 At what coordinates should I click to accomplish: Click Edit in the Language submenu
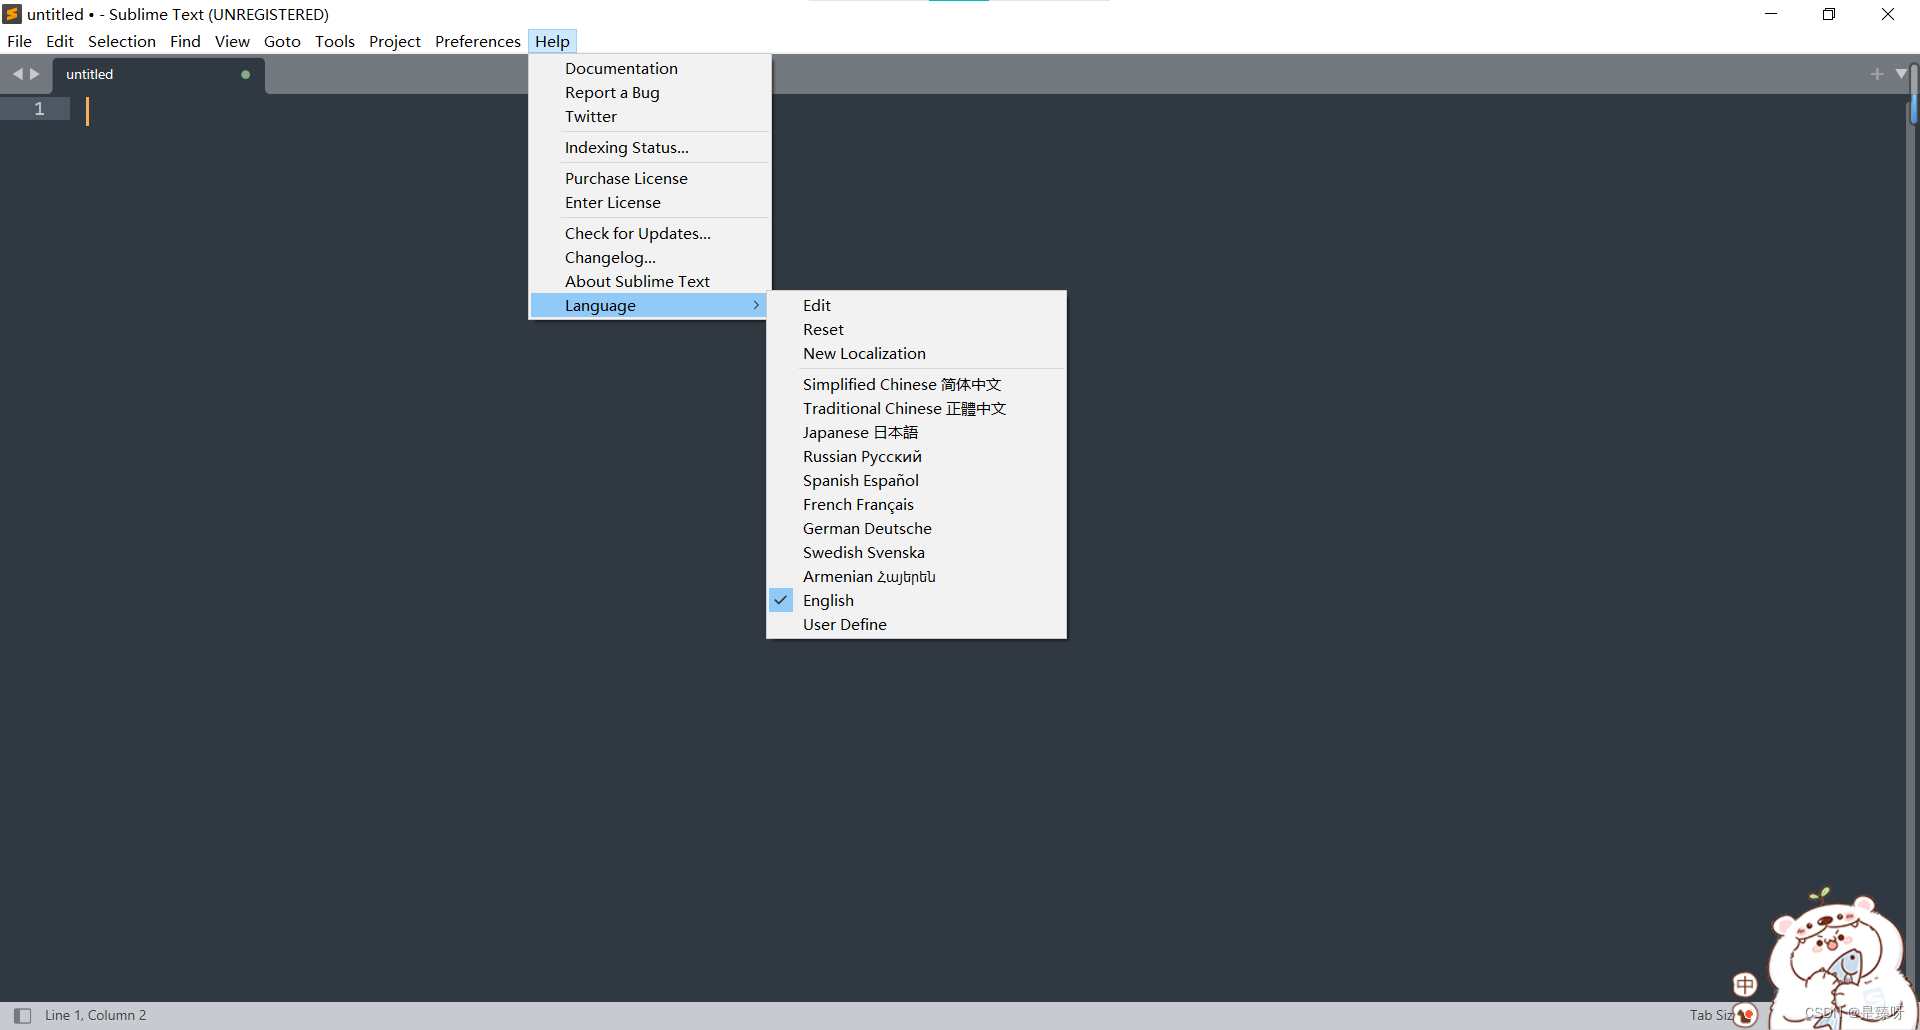pos(916,305)
